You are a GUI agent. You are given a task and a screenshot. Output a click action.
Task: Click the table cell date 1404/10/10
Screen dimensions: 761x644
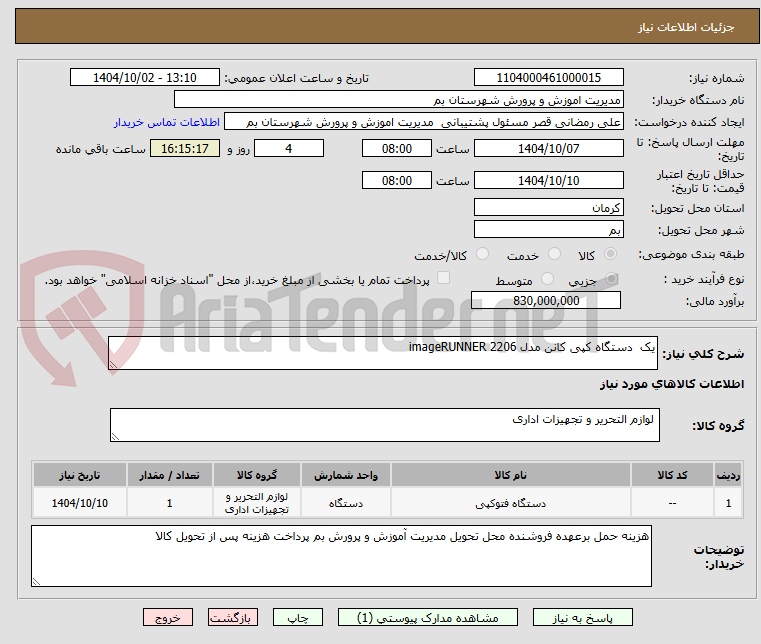point(80,503)
